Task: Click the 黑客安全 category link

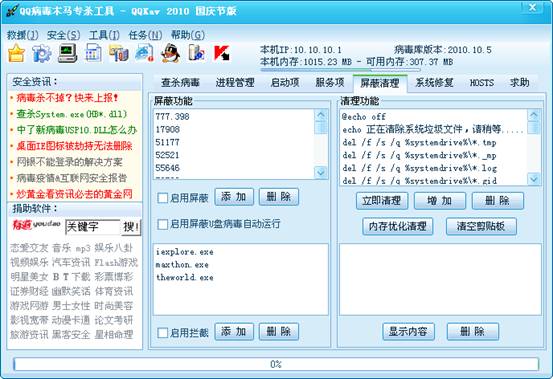Action: [71, 334]
